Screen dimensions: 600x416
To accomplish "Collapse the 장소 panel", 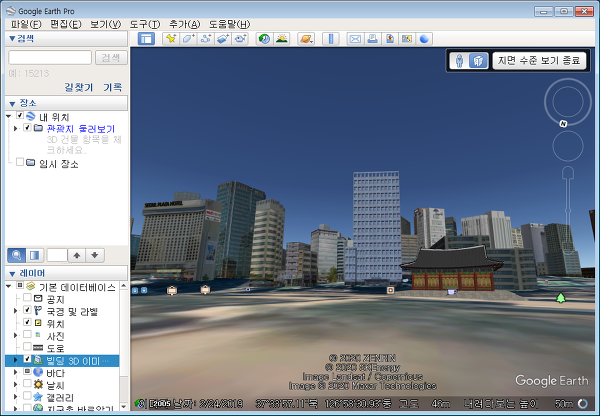I will (12, 103).
